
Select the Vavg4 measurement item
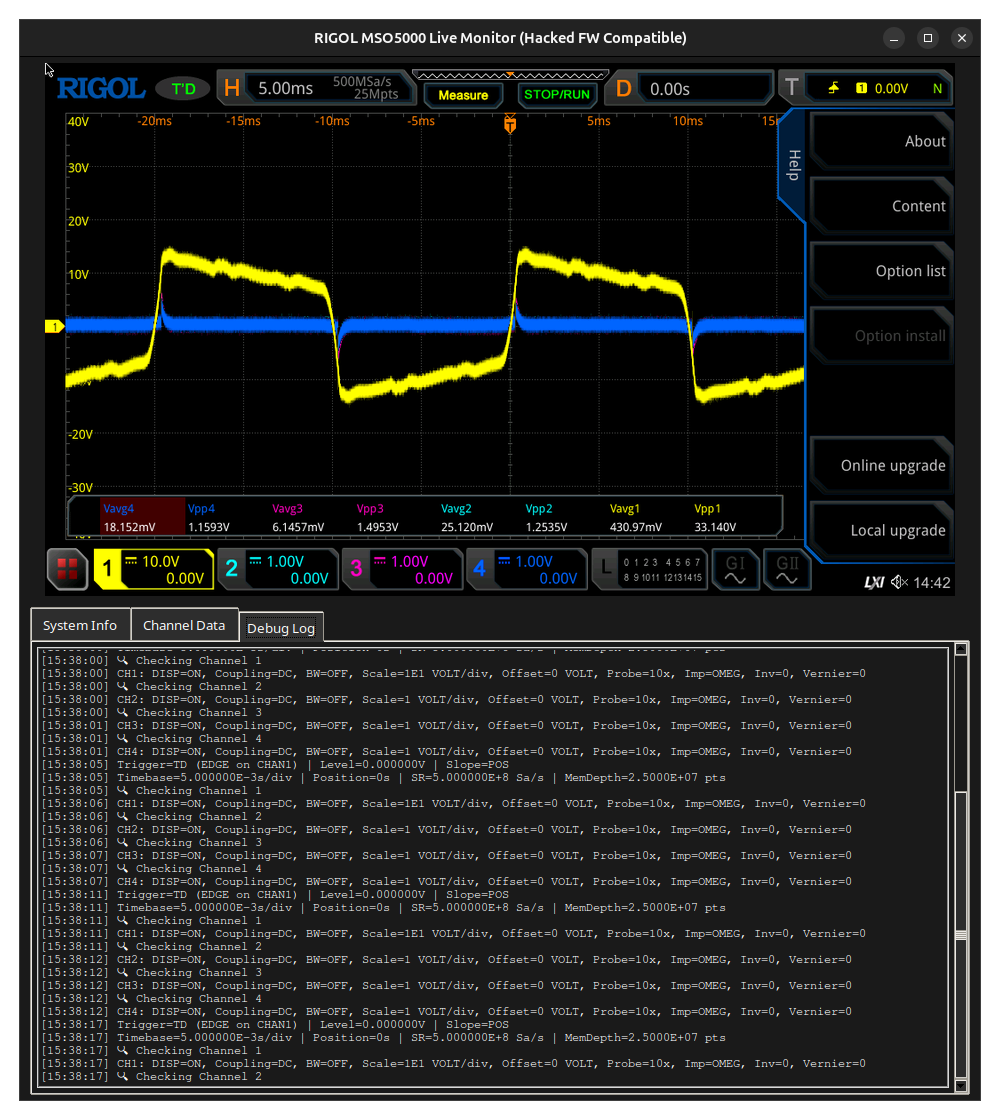[142, 517]
